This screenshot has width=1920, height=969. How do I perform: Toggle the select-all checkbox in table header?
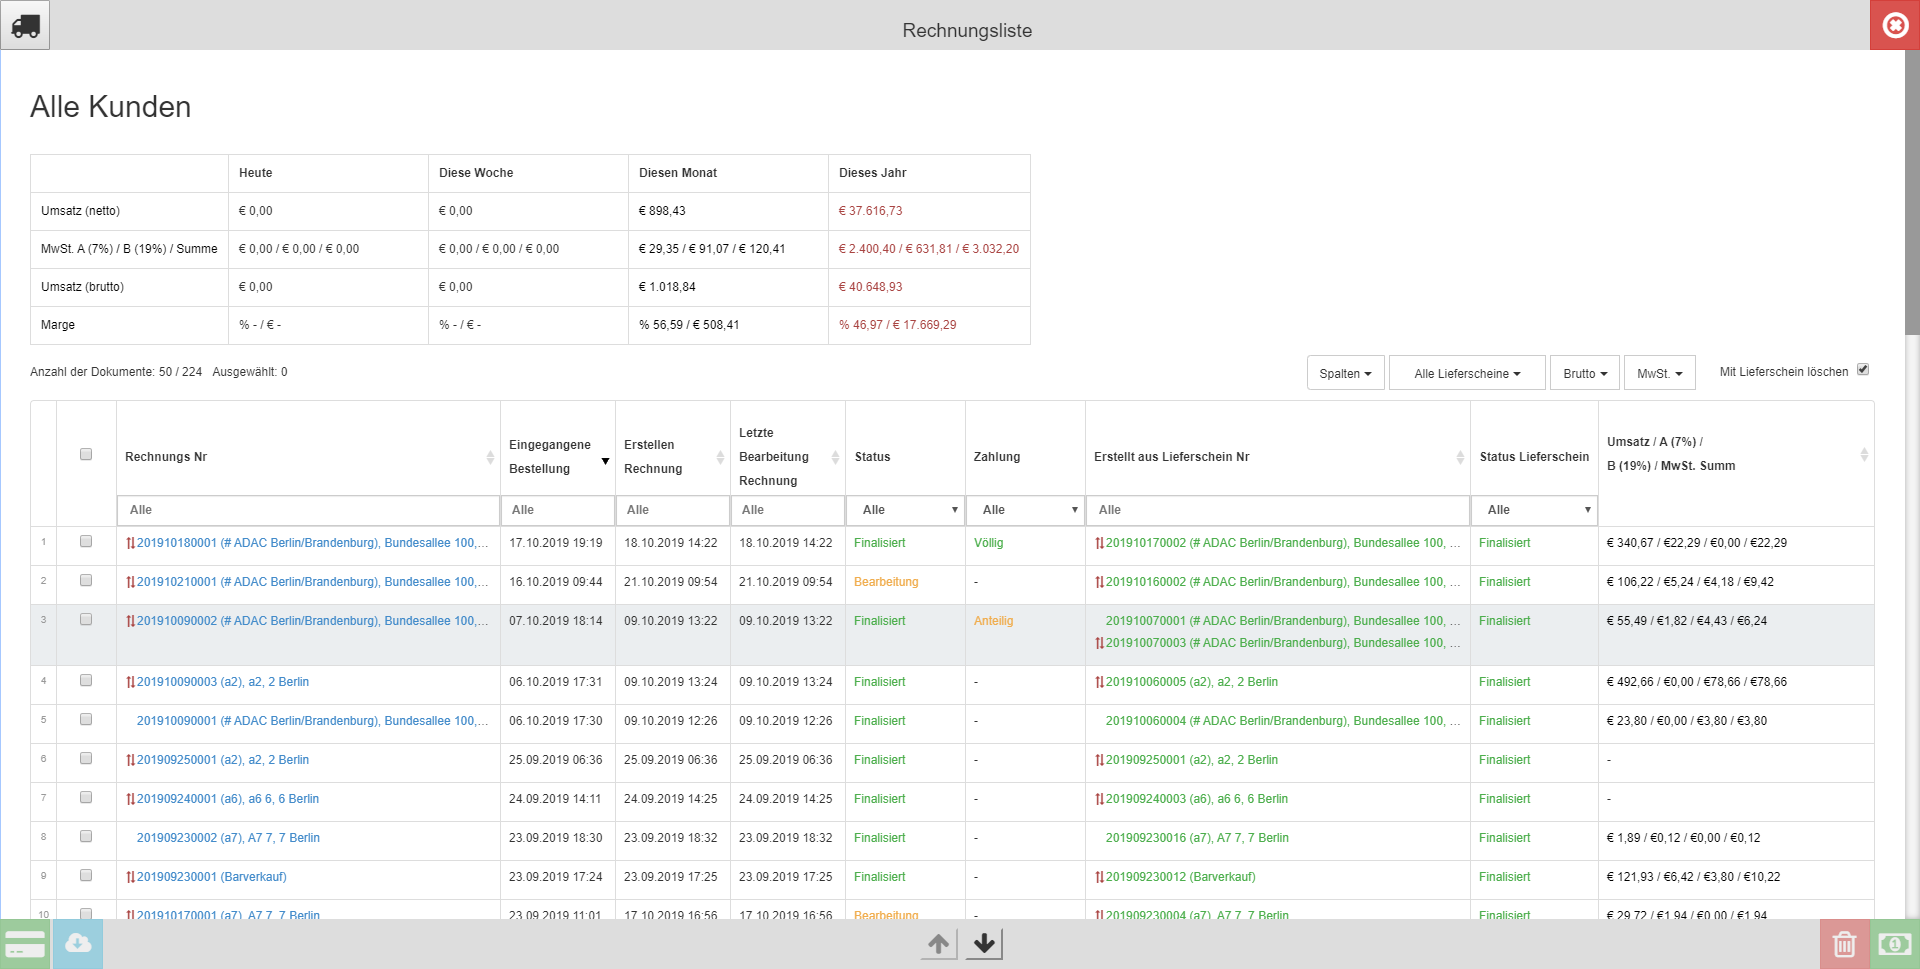pyautogui.click(x=86, y=455)
